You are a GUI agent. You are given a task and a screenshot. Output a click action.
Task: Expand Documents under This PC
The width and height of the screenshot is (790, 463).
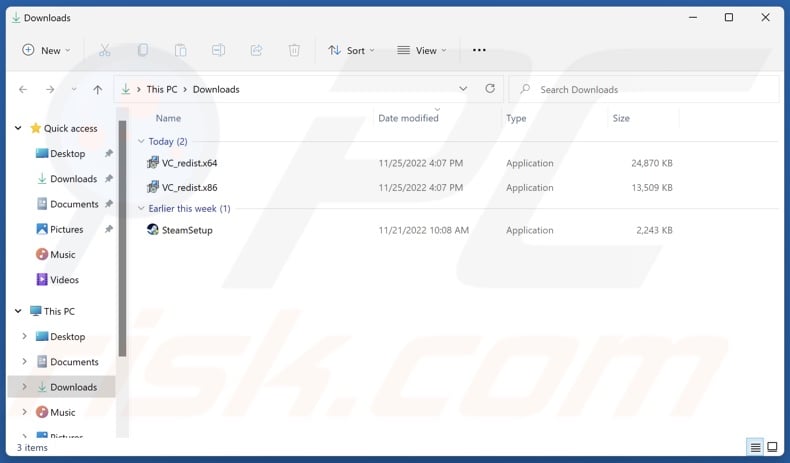click(24, 361)
